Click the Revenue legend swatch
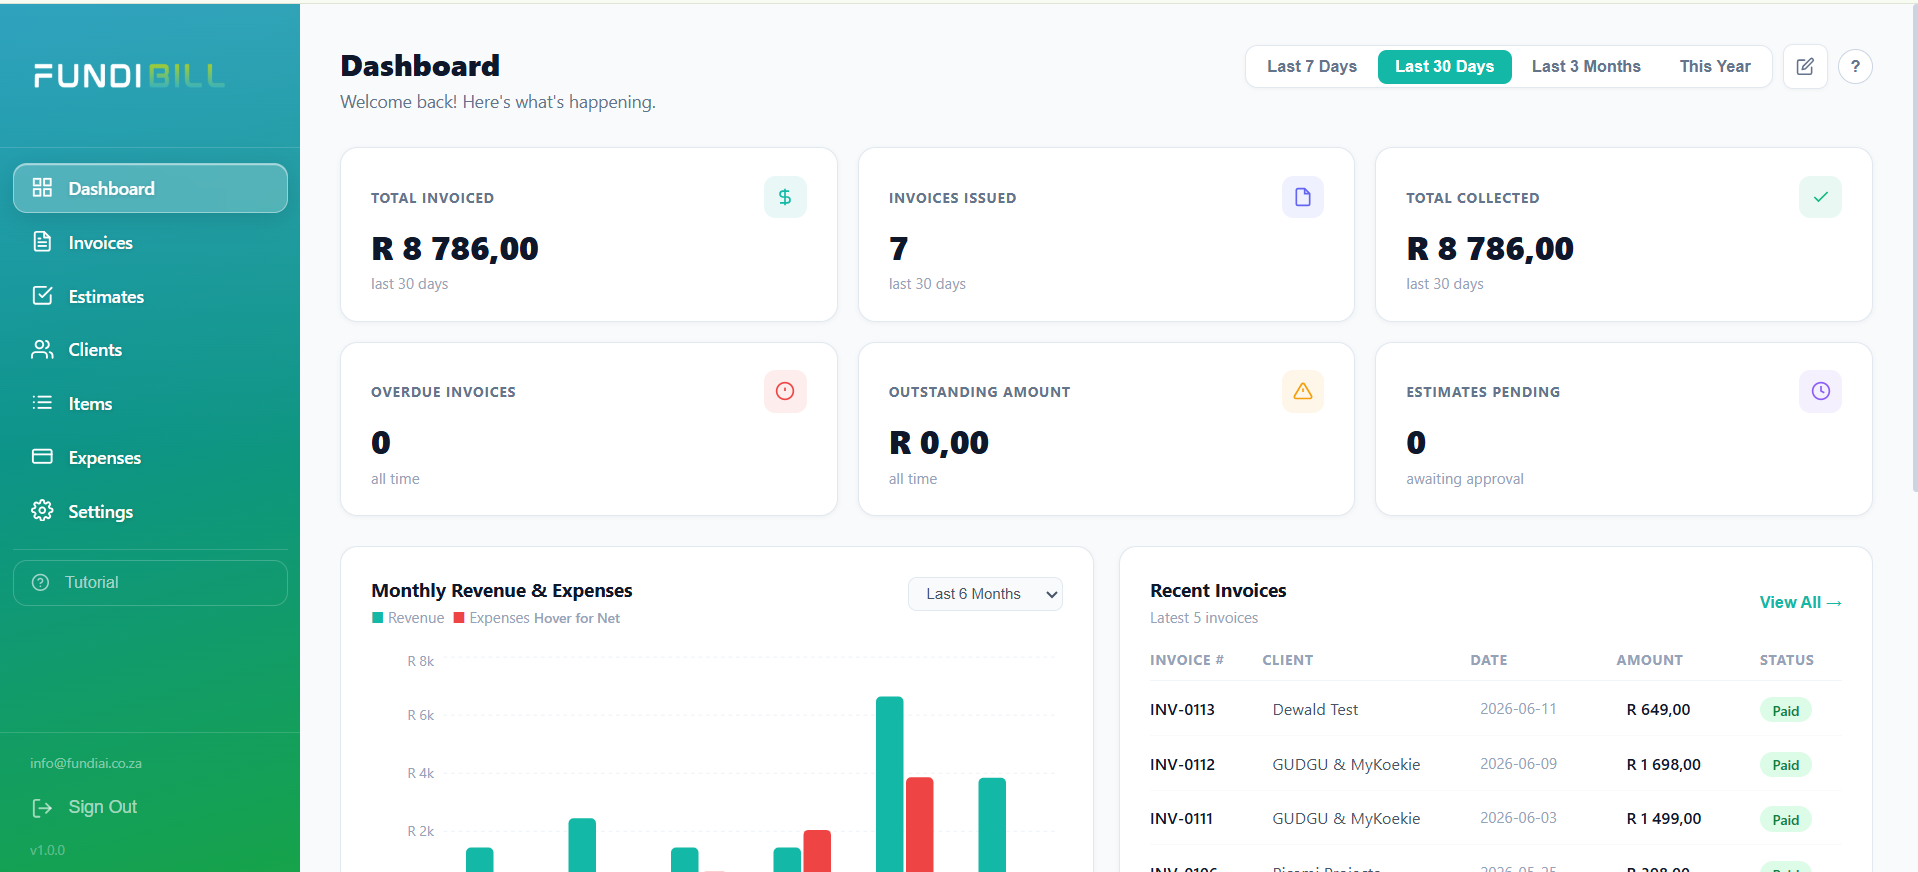The width and height of the screenshot is (1918, 872). (x=378, y=618)
